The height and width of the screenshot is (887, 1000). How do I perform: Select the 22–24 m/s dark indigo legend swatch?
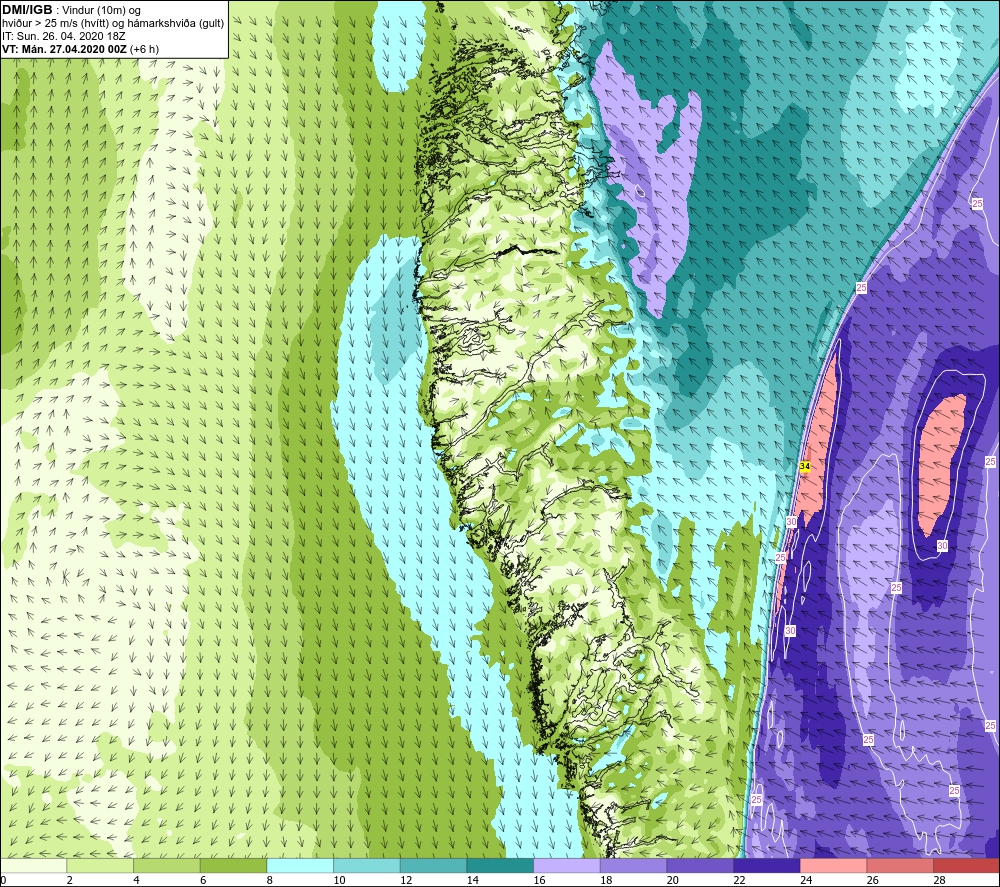[766, 865]
